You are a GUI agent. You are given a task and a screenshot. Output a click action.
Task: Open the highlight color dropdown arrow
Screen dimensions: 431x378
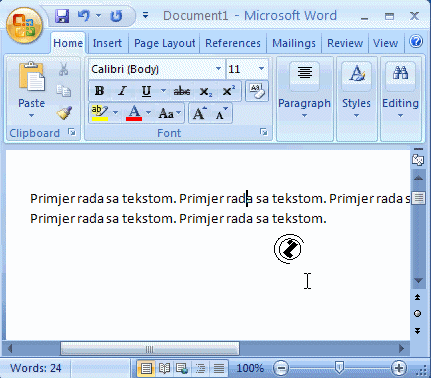point(115,113)
